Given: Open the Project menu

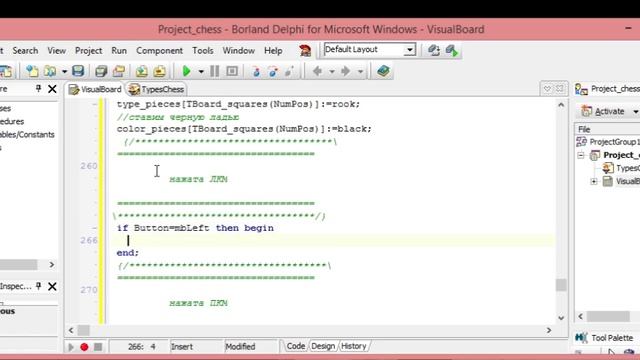Looking at the screenshot, I should [88, 51].
